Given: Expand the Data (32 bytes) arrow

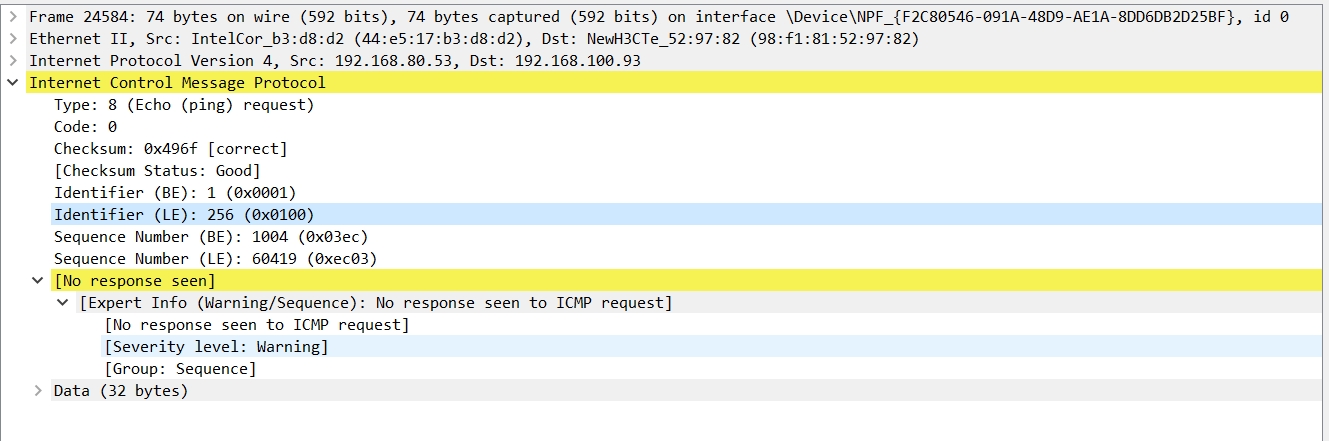Looking at the screenshot, I should pos(37,391).
